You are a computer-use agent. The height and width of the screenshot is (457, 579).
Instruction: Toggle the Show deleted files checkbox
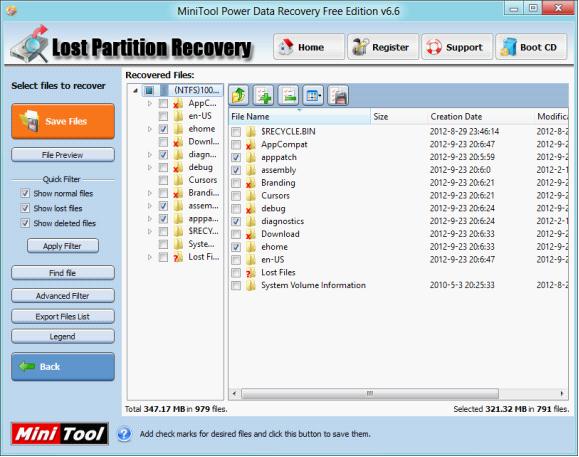point(25,223)
